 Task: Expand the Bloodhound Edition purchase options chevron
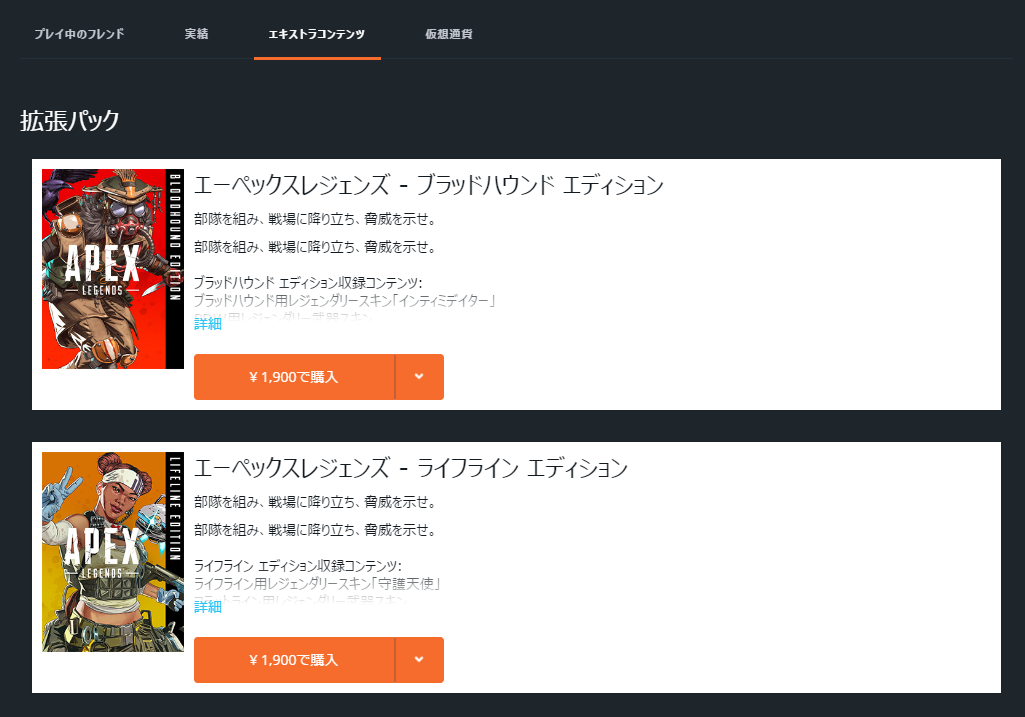coord(419,377)
